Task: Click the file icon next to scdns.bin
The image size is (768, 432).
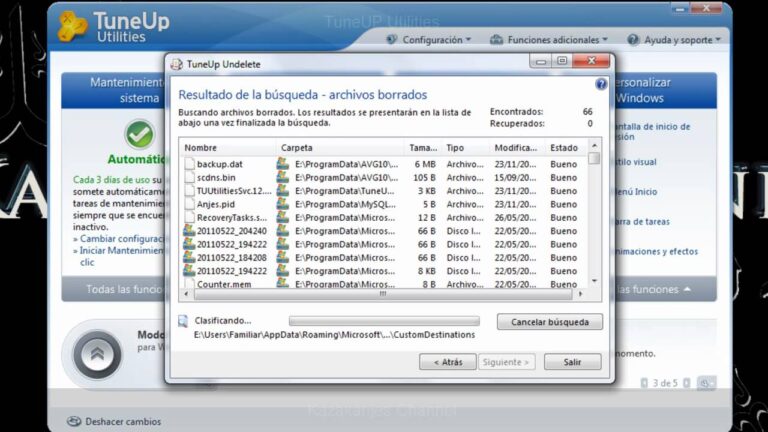Action: pyautogui.click(x=189, y=177)
